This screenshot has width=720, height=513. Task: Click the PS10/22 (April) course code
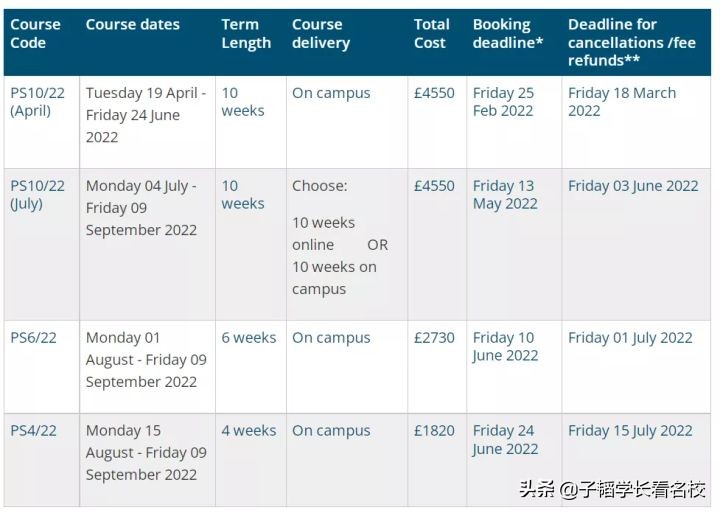(x=37, y=101)
